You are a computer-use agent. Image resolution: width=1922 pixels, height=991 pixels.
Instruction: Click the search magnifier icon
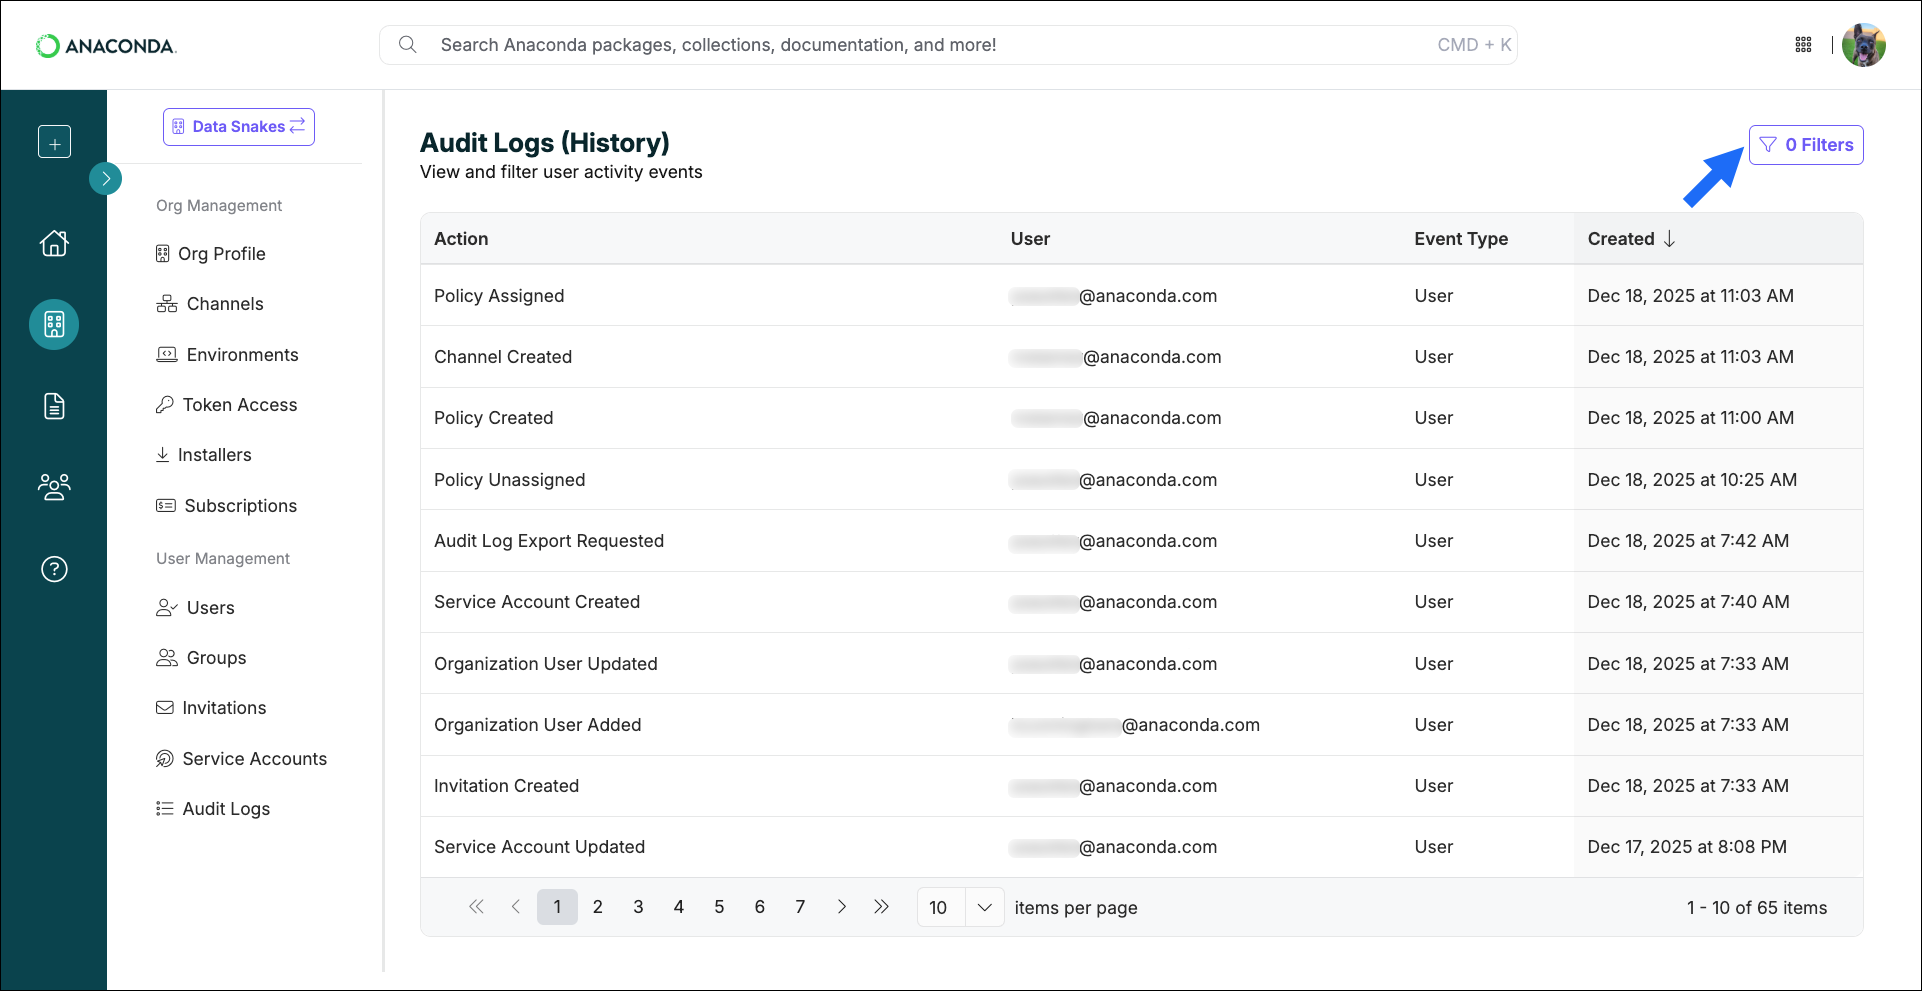click(x=408, y=44)
